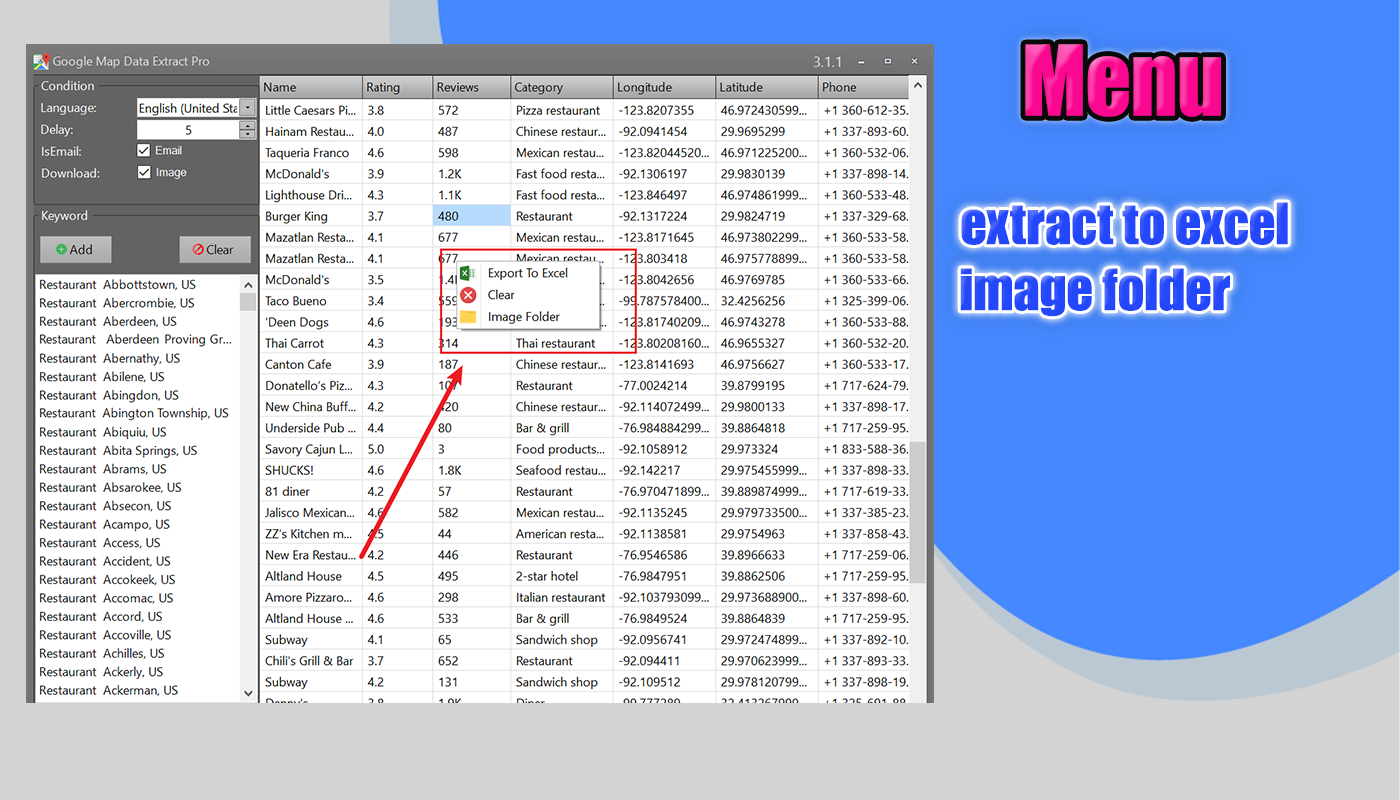Image resolution: width=1400 pixels, height=800 pixels.
Task: Select the Canton Cafe name cell
Action: click(311, 364)
